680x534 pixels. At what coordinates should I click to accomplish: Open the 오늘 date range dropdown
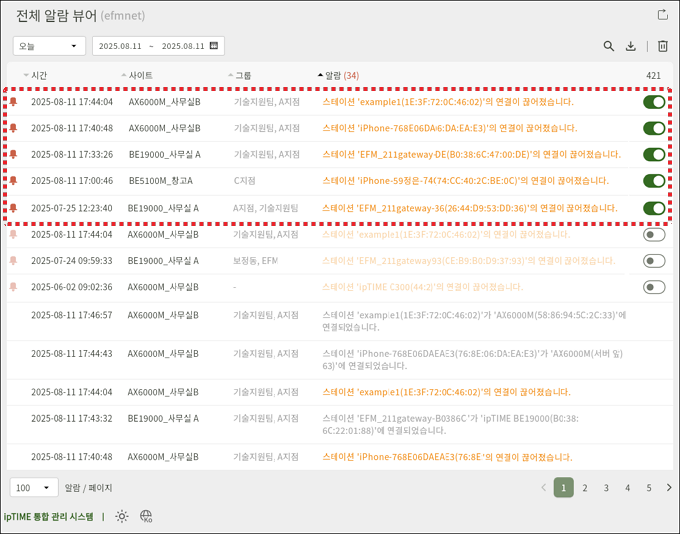tap(48, 46)
